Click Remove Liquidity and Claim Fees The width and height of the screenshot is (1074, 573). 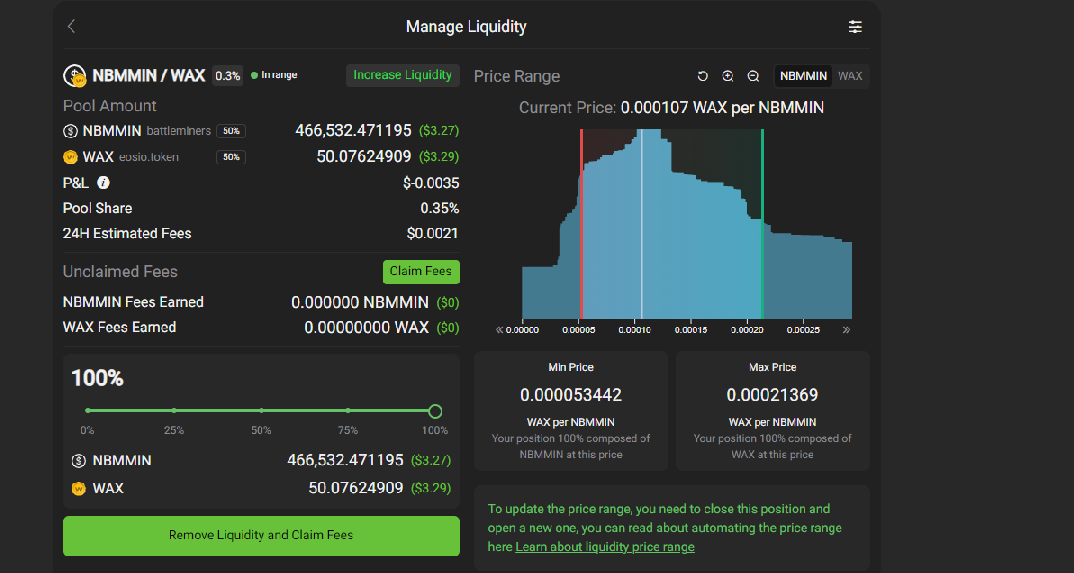[261, 535]
